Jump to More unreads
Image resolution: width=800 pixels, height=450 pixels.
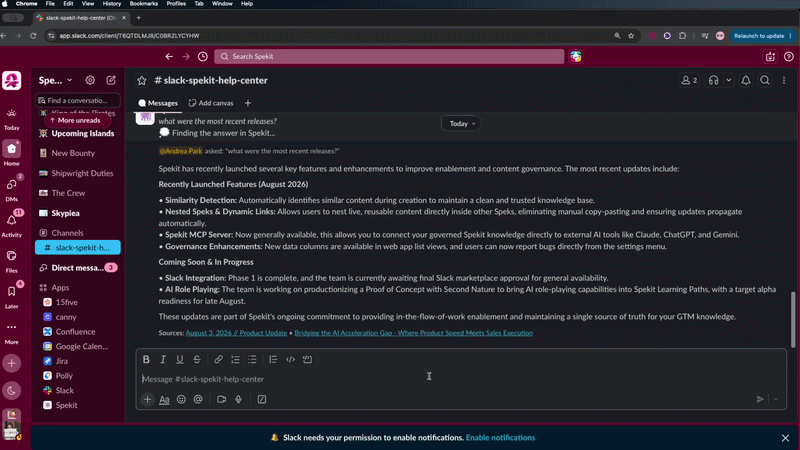click(78, 120)
